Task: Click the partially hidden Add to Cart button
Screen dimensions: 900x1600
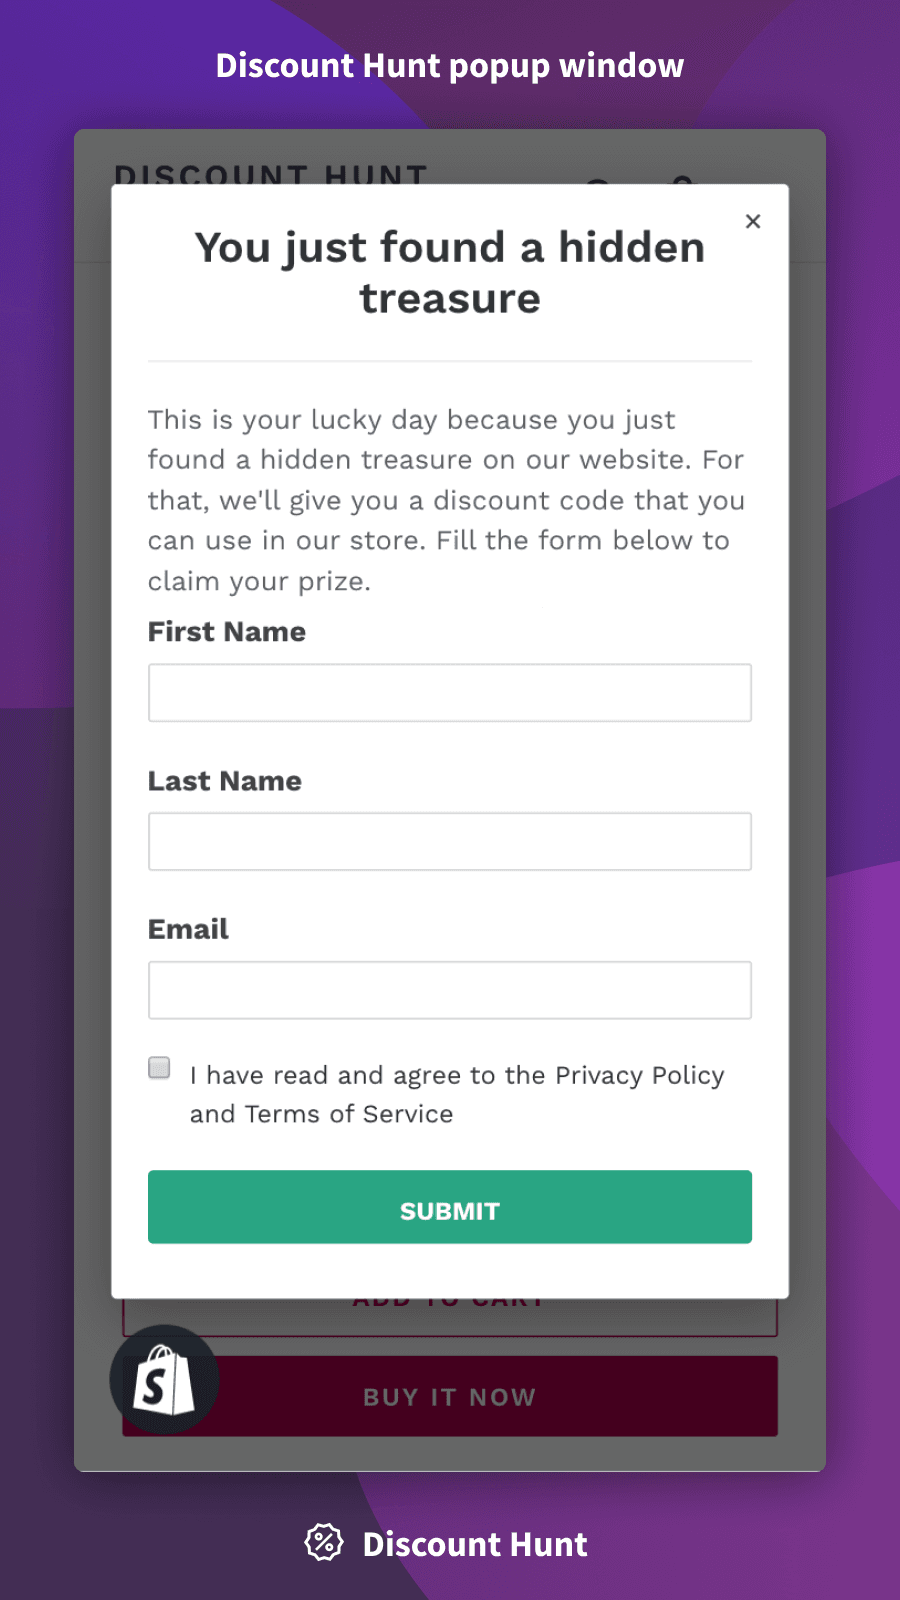Action: [x=450, y=1317]
